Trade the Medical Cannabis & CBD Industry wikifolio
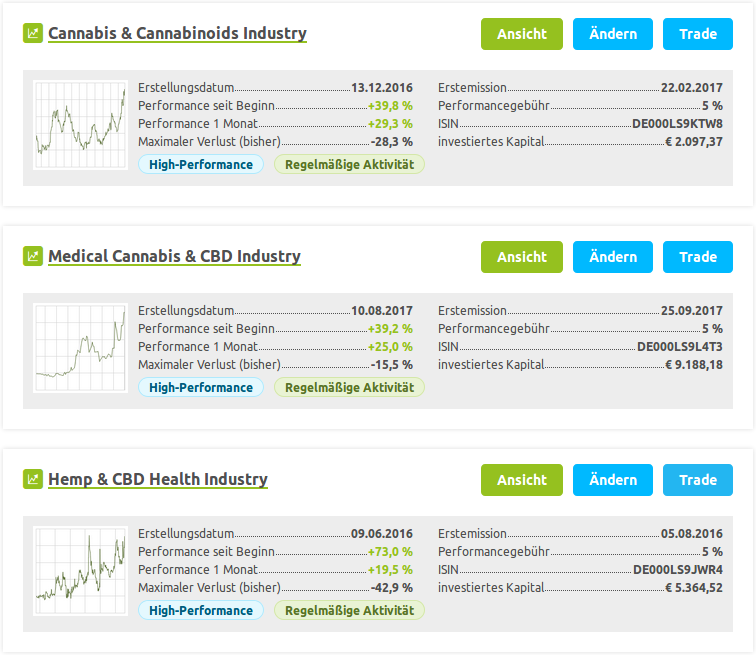This screenshot has width=756, height=655. coord(698,257)
